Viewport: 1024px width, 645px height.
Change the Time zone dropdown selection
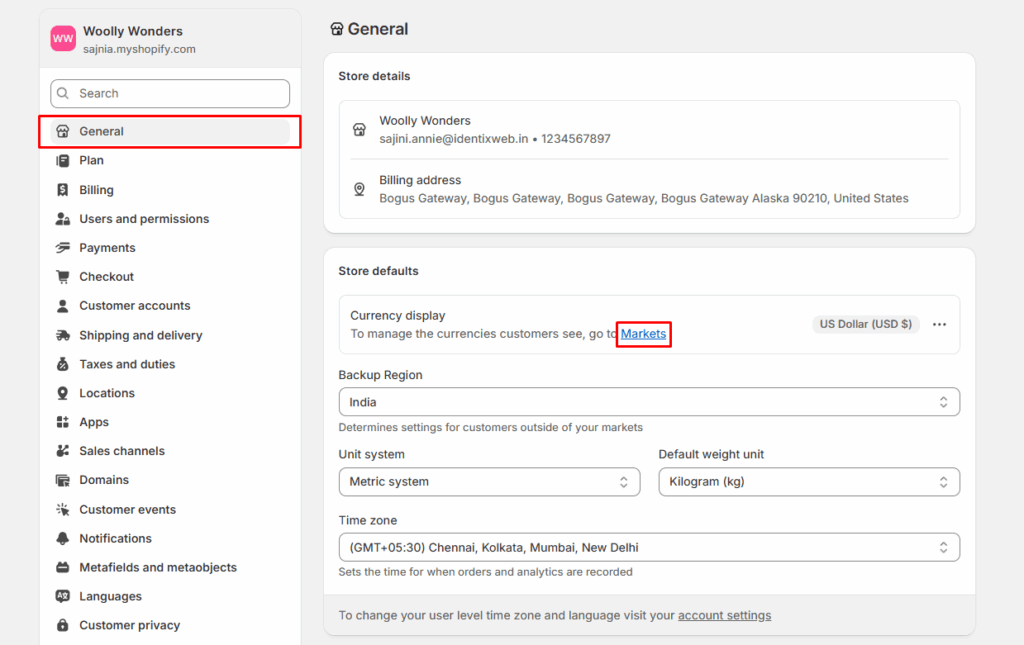tap(648, 548)
